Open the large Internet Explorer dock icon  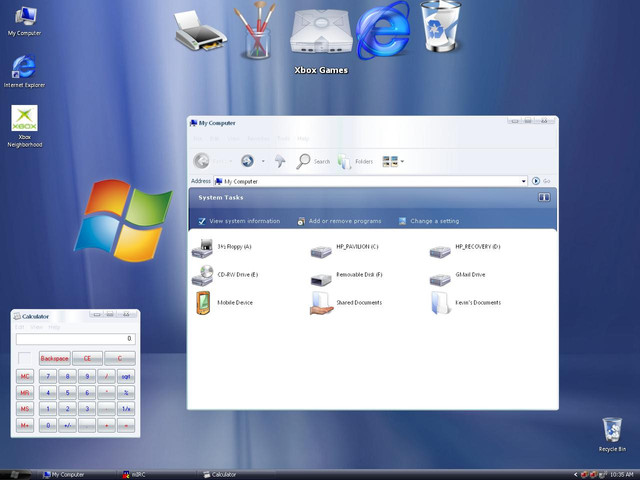[x=382, y=31]
